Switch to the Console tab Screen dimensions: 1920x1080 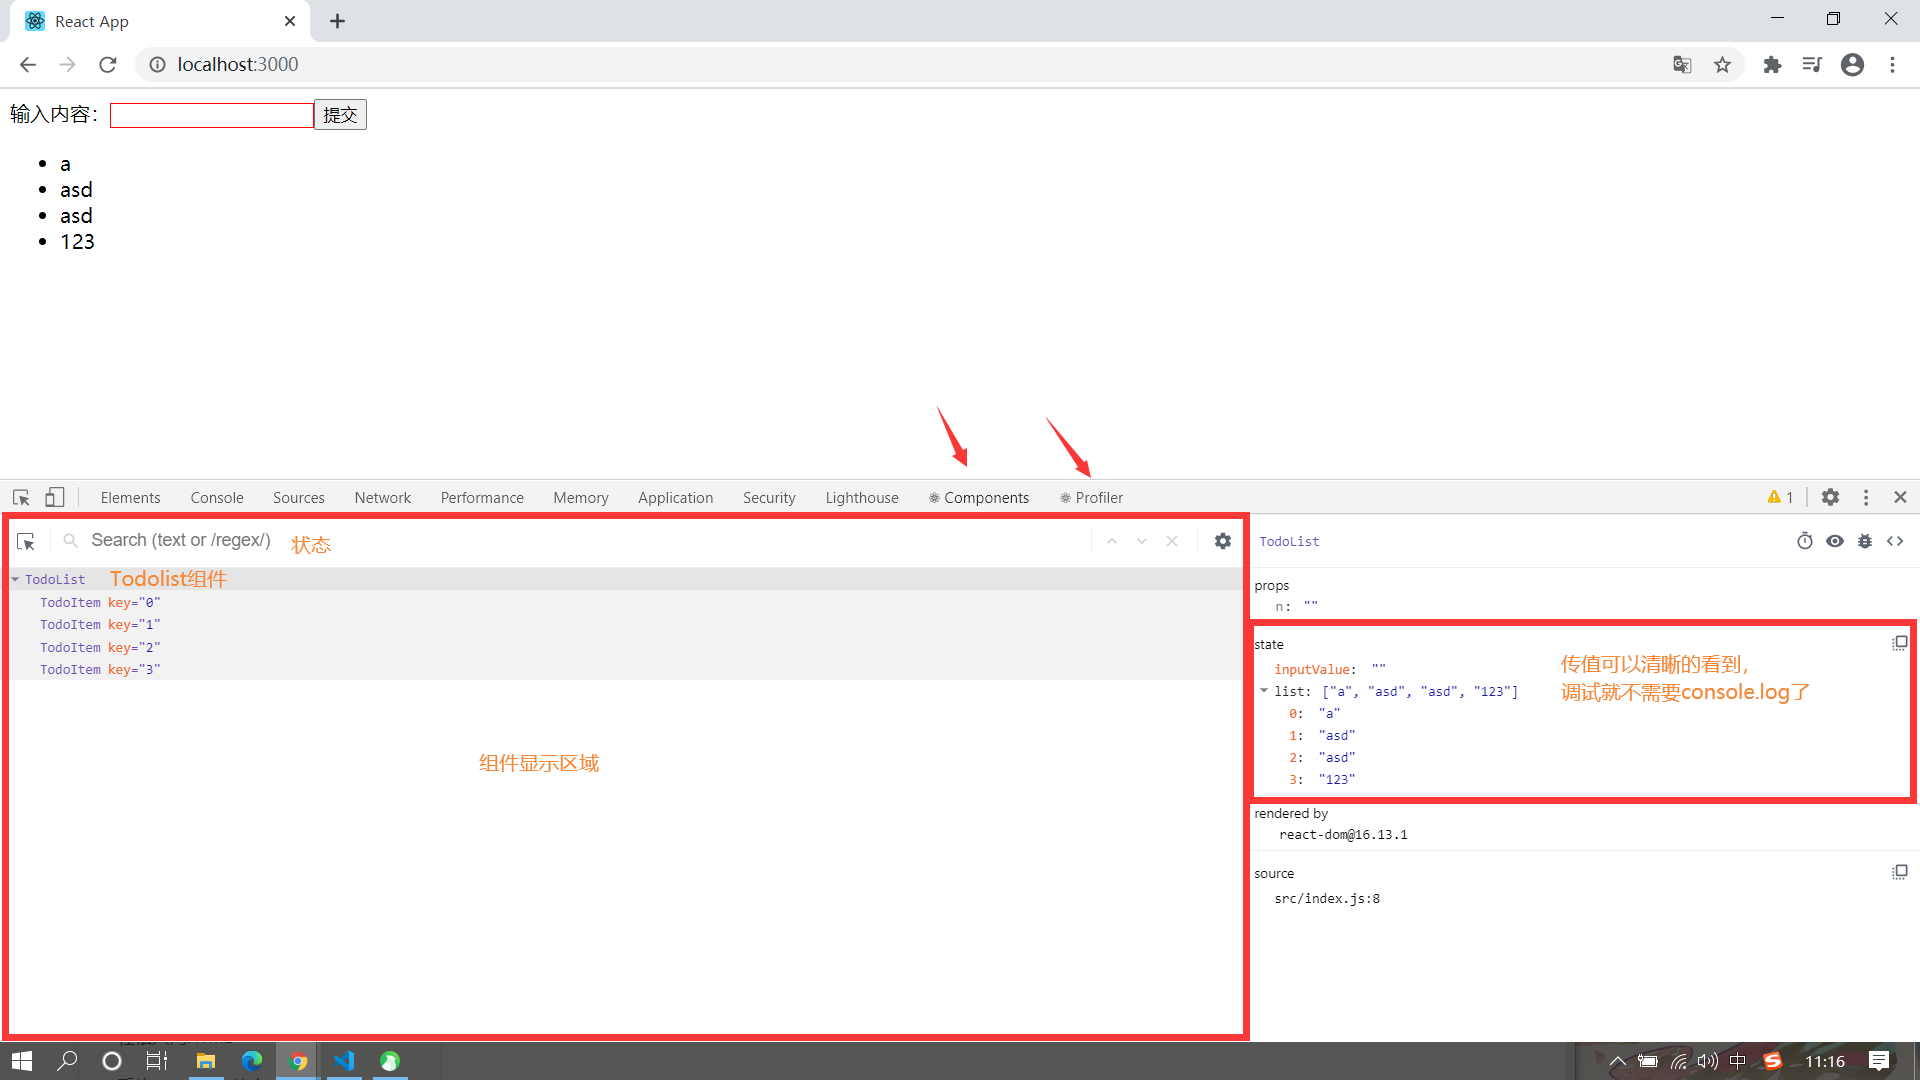click(216, 497)
